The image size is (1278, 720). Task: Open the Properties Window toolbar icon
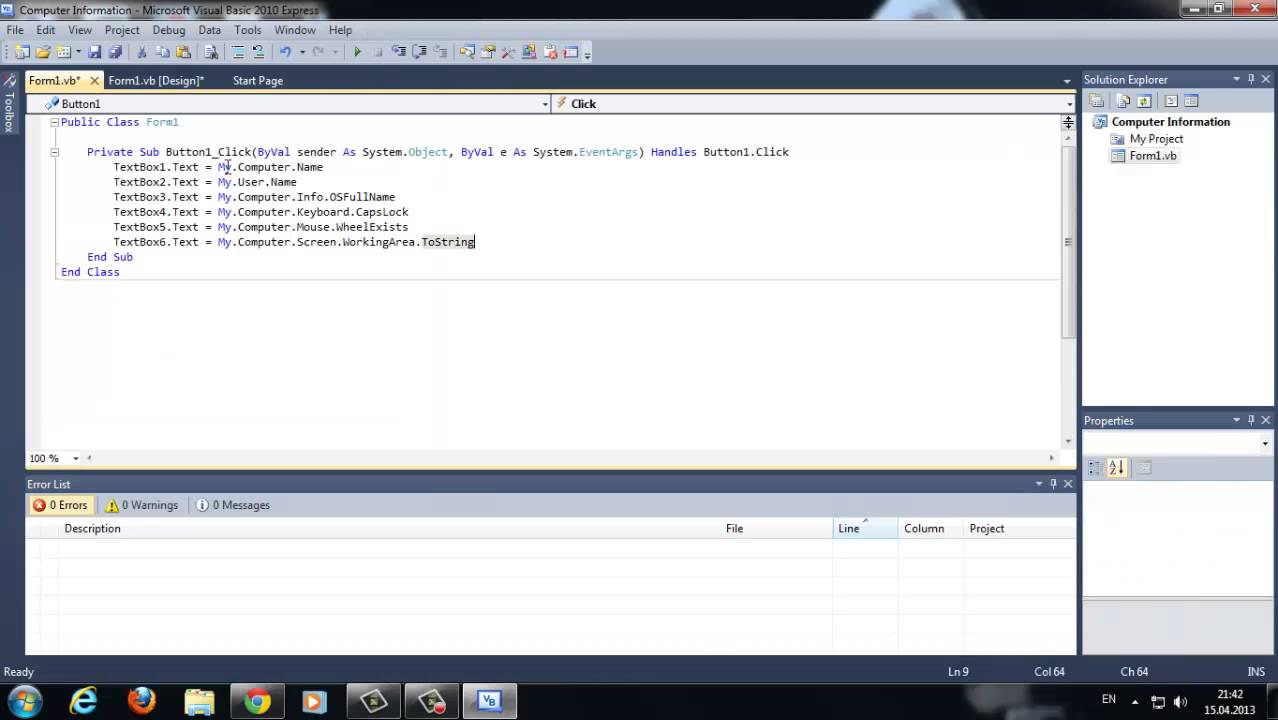coord(488,52)
